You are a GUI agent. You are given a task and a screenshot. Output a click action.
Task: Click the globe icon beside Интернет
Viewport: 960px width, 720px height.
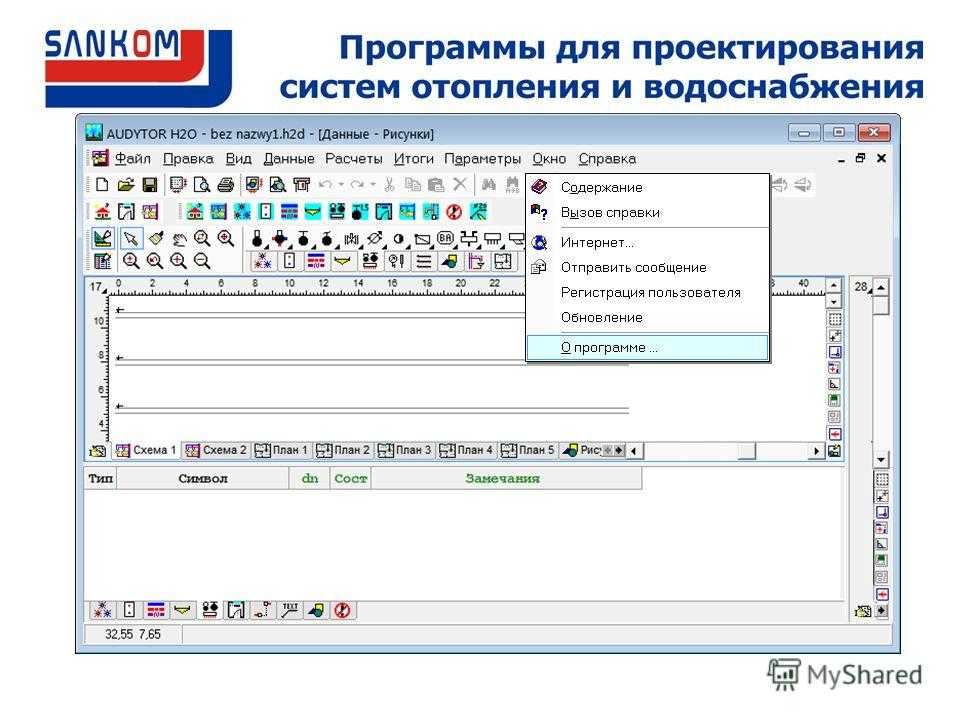tap(539, 242)
